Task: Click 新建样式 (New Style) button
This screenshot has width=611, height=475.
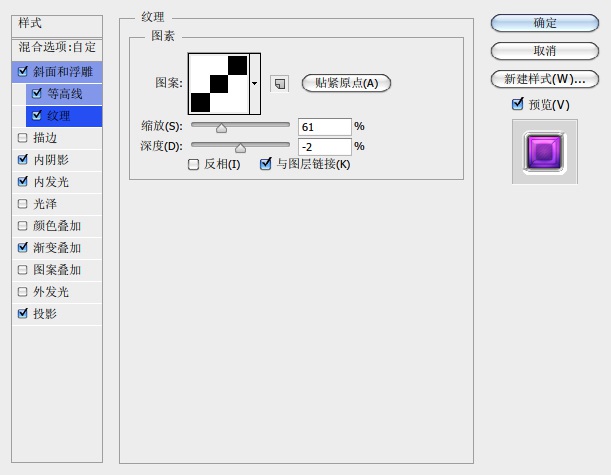Action: tap(545, 78)
